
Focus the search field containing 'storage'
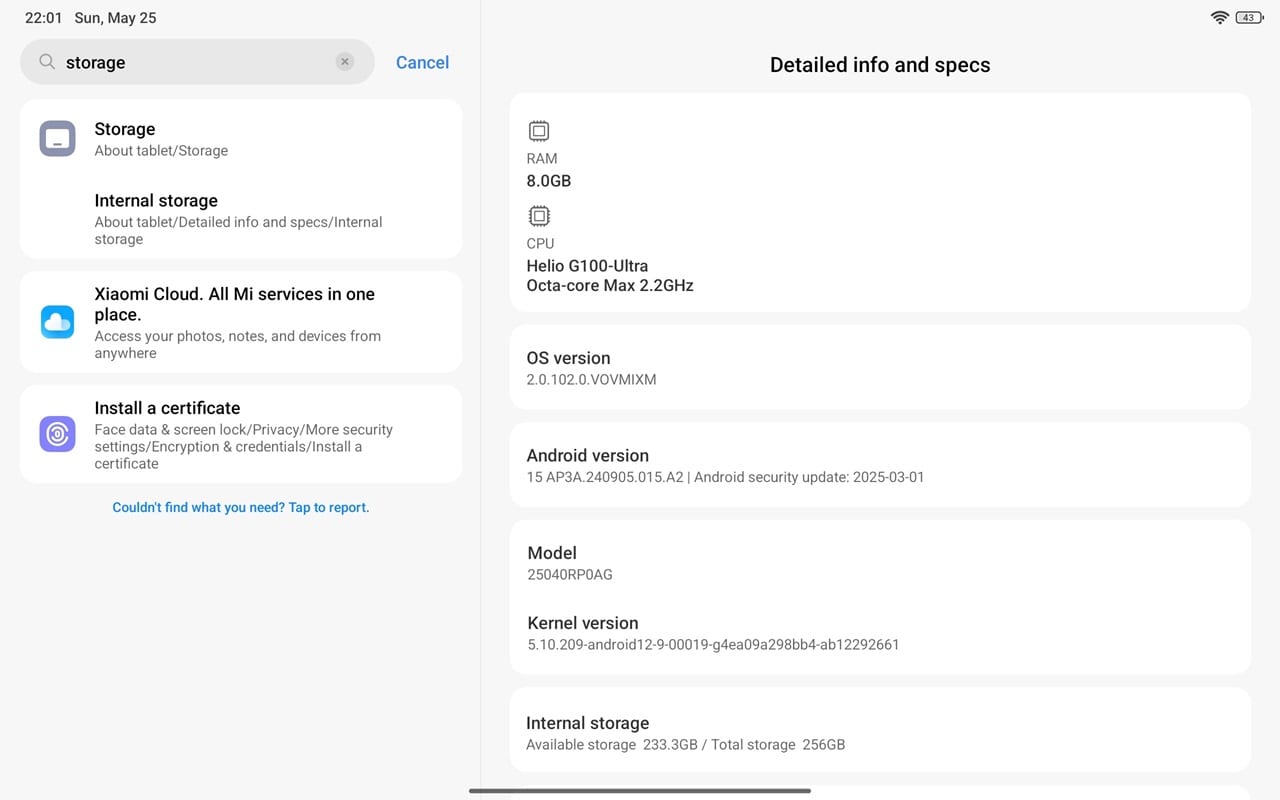(195, 62)
